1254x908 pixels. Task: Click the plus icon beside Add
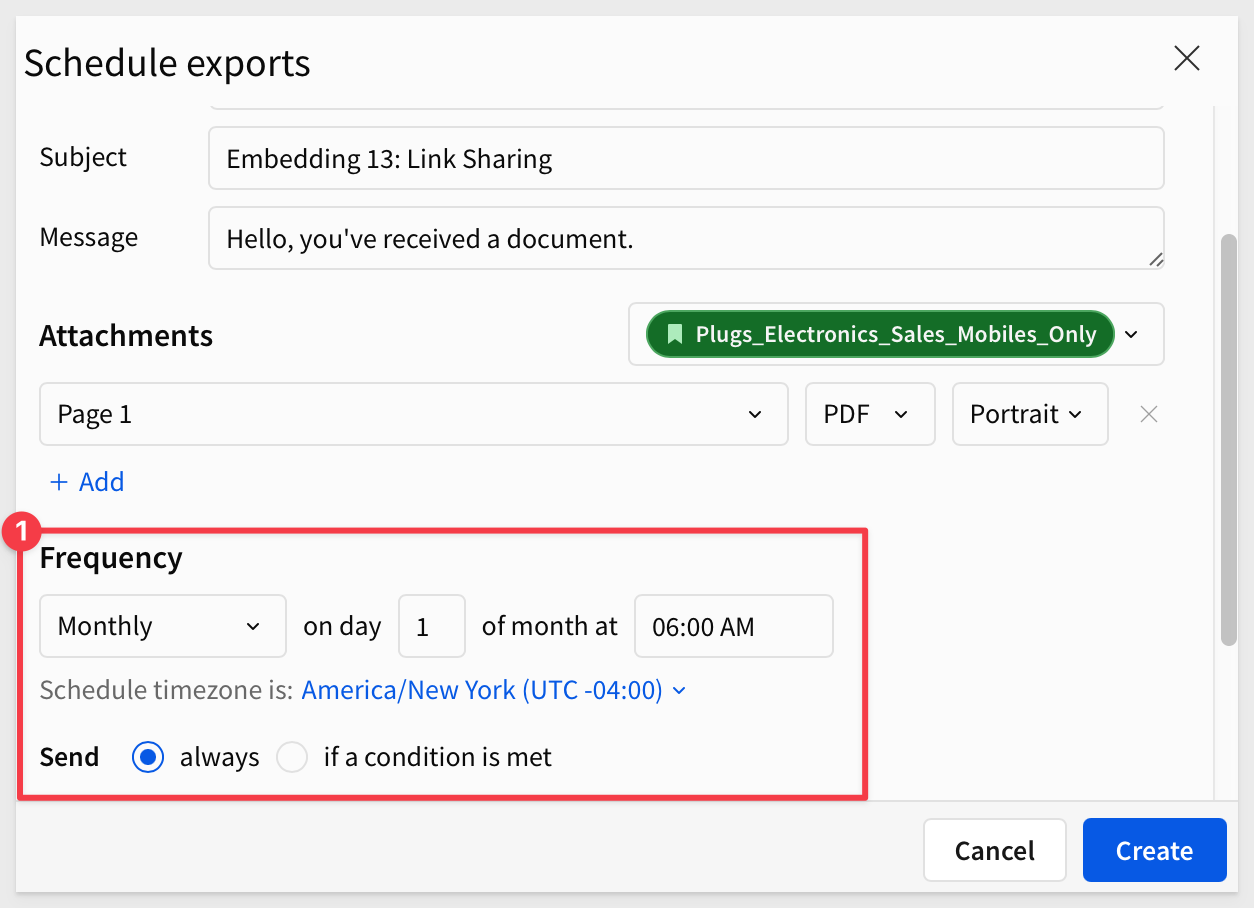(59, 482)
